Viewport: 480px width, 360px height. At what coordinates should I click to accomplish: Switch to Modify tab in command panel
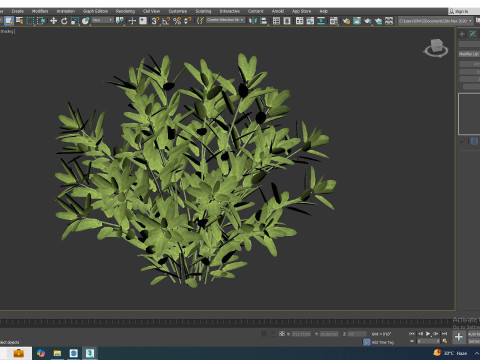pos(473,34)
